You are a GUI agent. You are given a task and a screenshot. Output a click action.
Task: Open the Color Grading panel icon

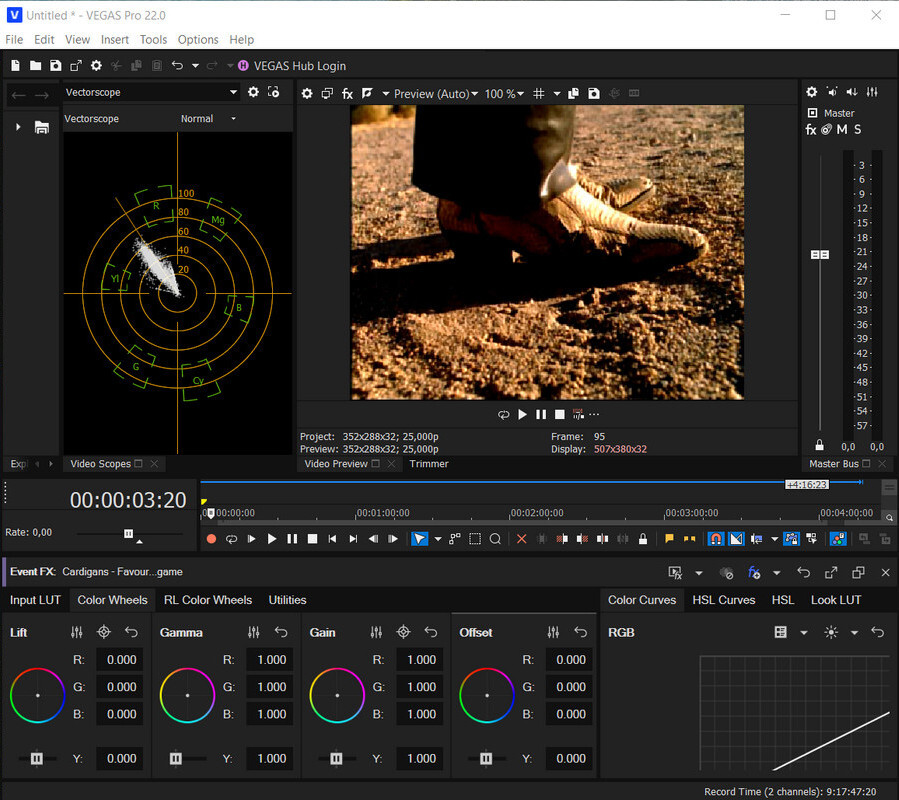click(x=838, y=539)
